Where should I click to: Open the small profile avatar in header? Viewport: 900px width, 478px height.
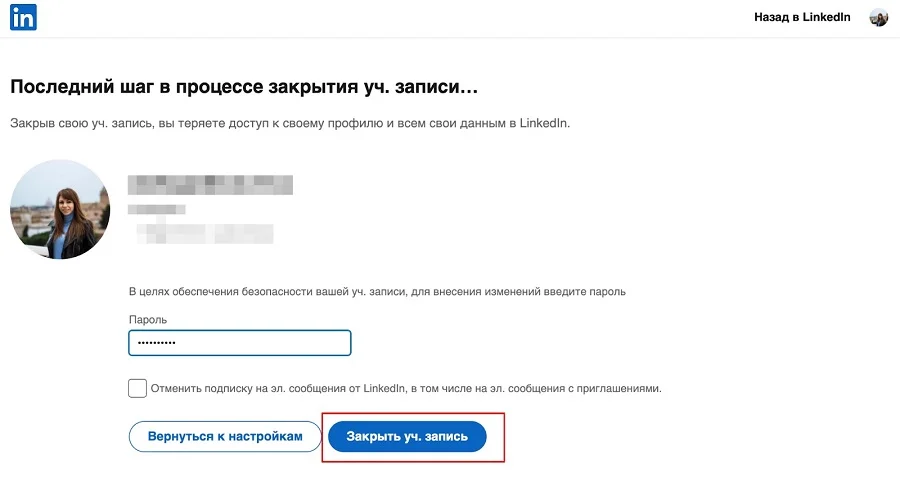(x=879, y=17)
